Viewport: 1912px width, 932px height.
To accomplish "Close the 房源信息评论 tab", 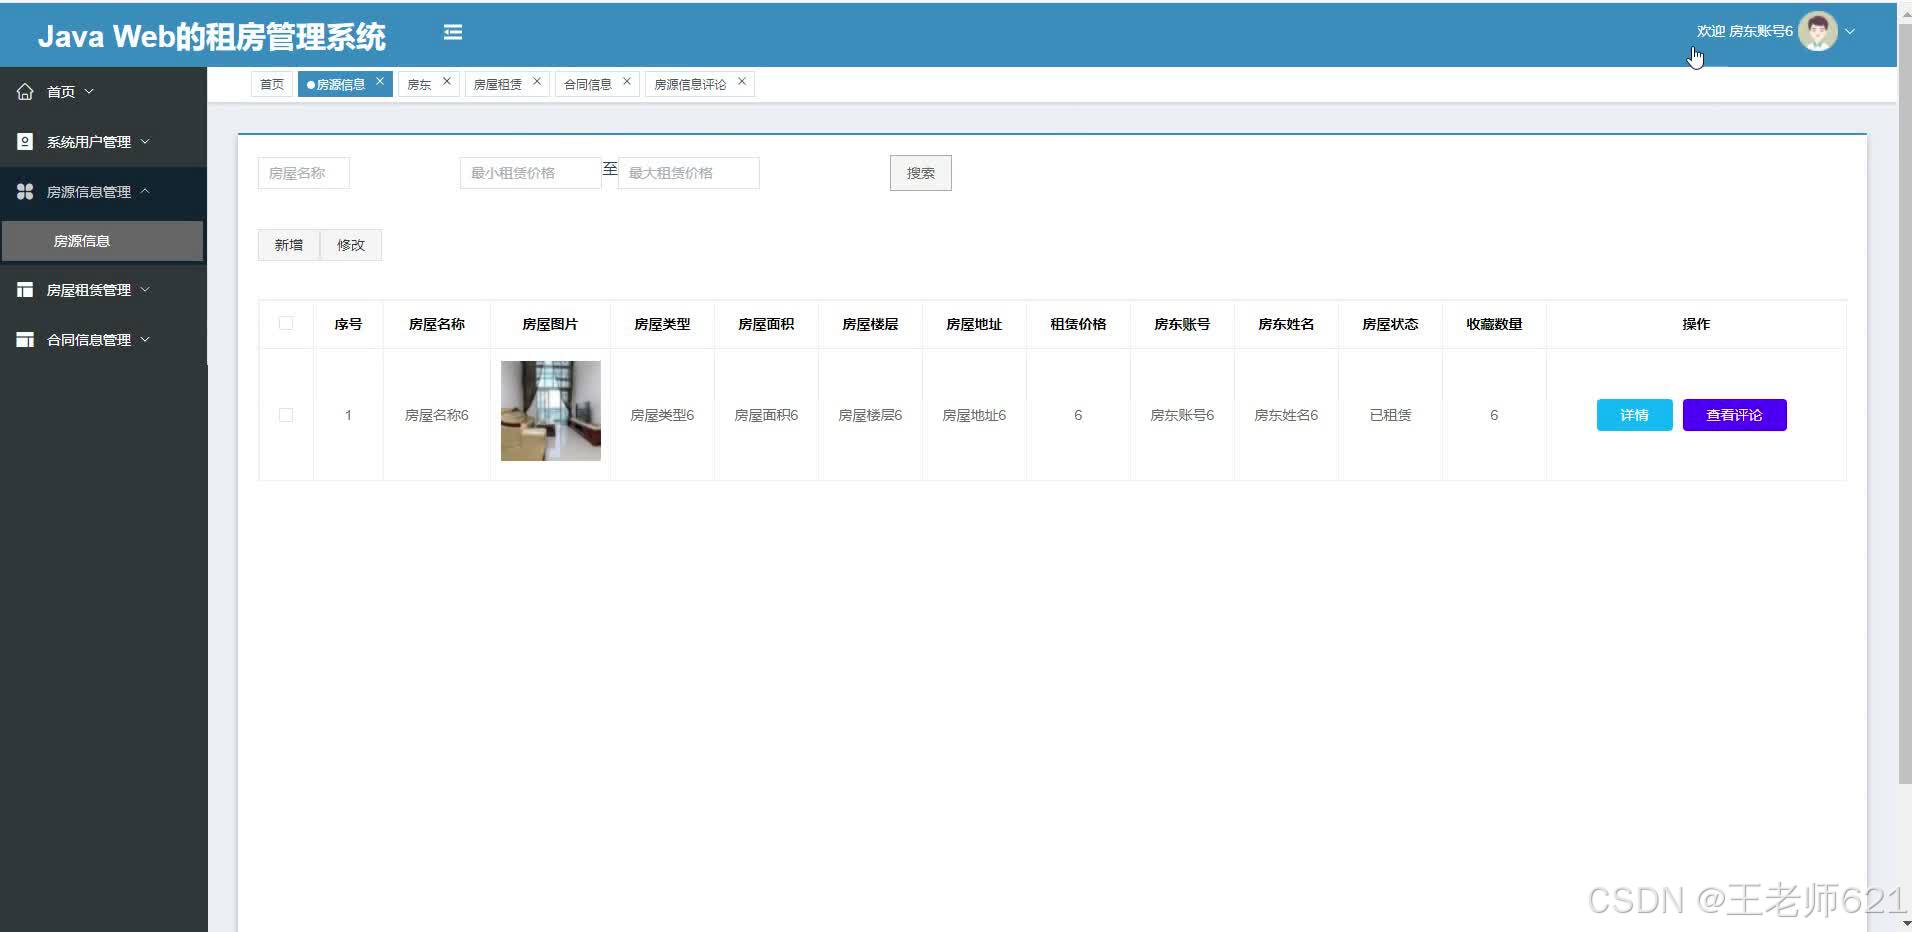I will coord(742,81).
